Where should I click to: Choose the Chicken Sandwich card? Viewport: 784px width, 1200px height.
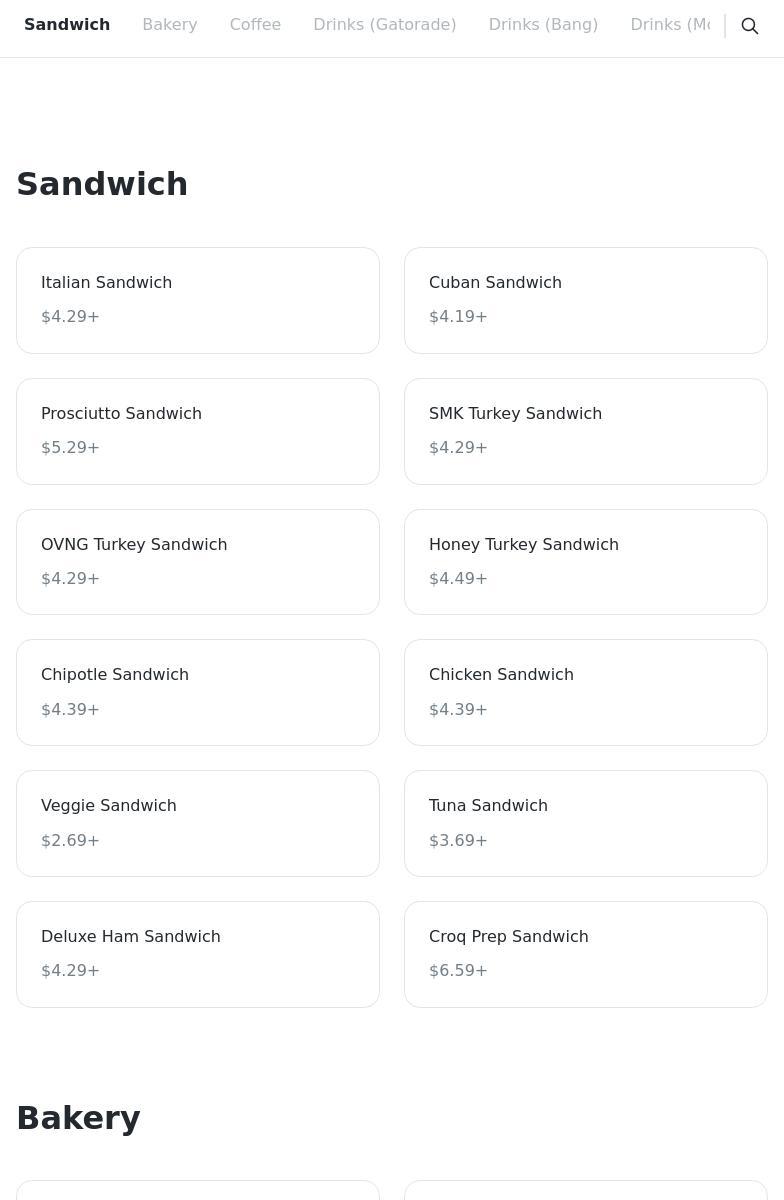586,692
